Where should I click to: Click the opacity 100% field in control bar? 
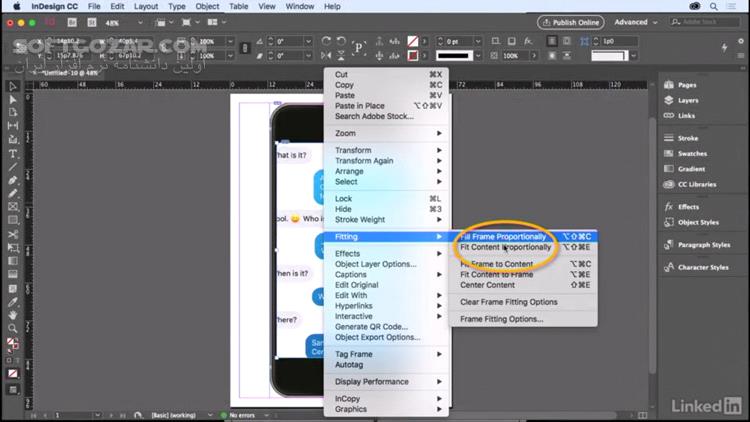[514, 56]
